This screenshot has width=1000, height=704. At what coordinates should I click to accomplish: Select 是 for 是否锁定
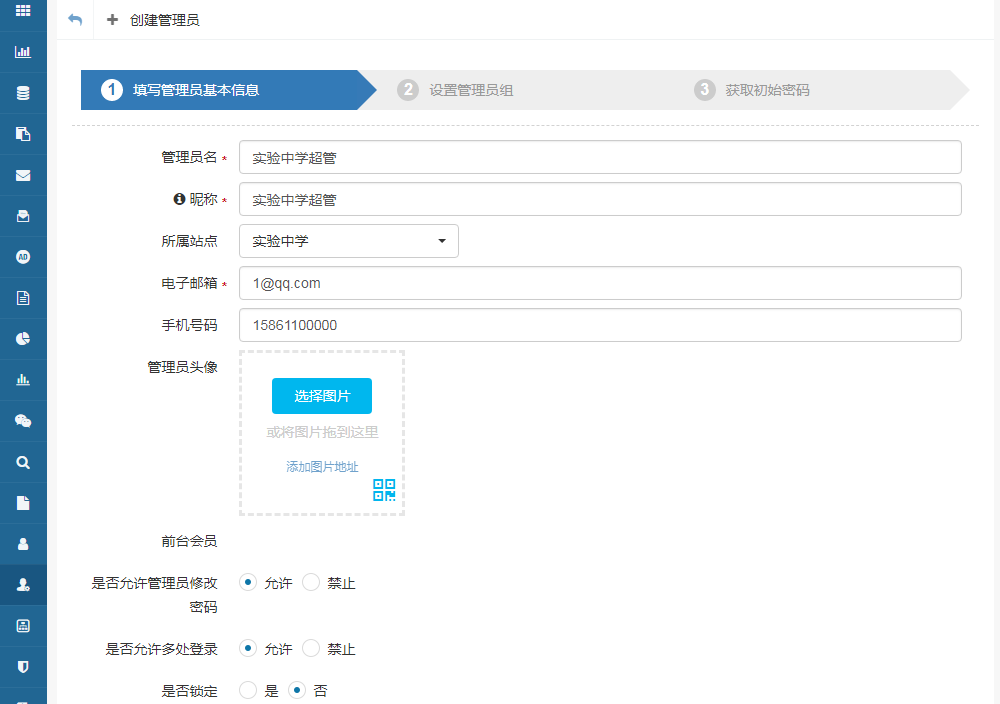[248, 690]
